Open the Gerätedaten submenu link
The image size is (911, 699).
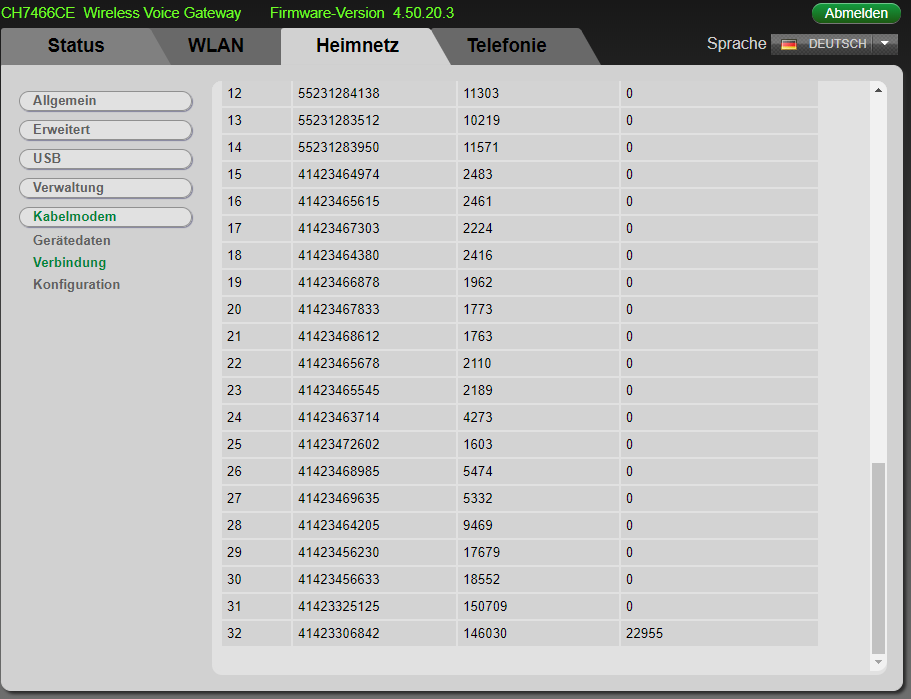point(71,240)
